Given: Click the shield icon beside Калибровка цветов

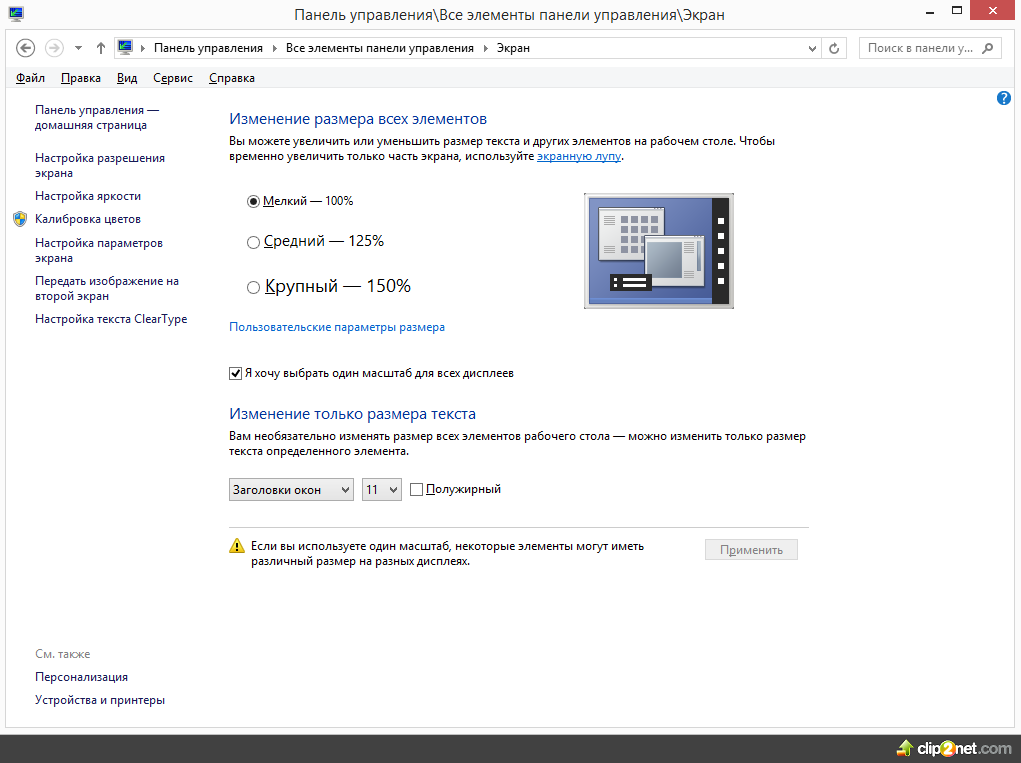Looking at the screenshot, I should (20, 219).
